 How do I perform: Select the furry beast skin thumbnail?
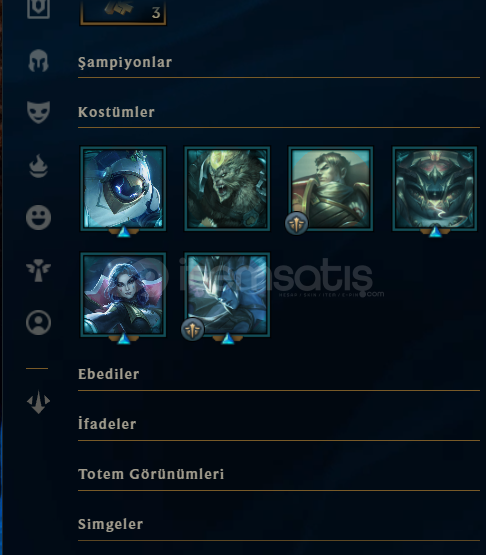(x=227, y=189)
